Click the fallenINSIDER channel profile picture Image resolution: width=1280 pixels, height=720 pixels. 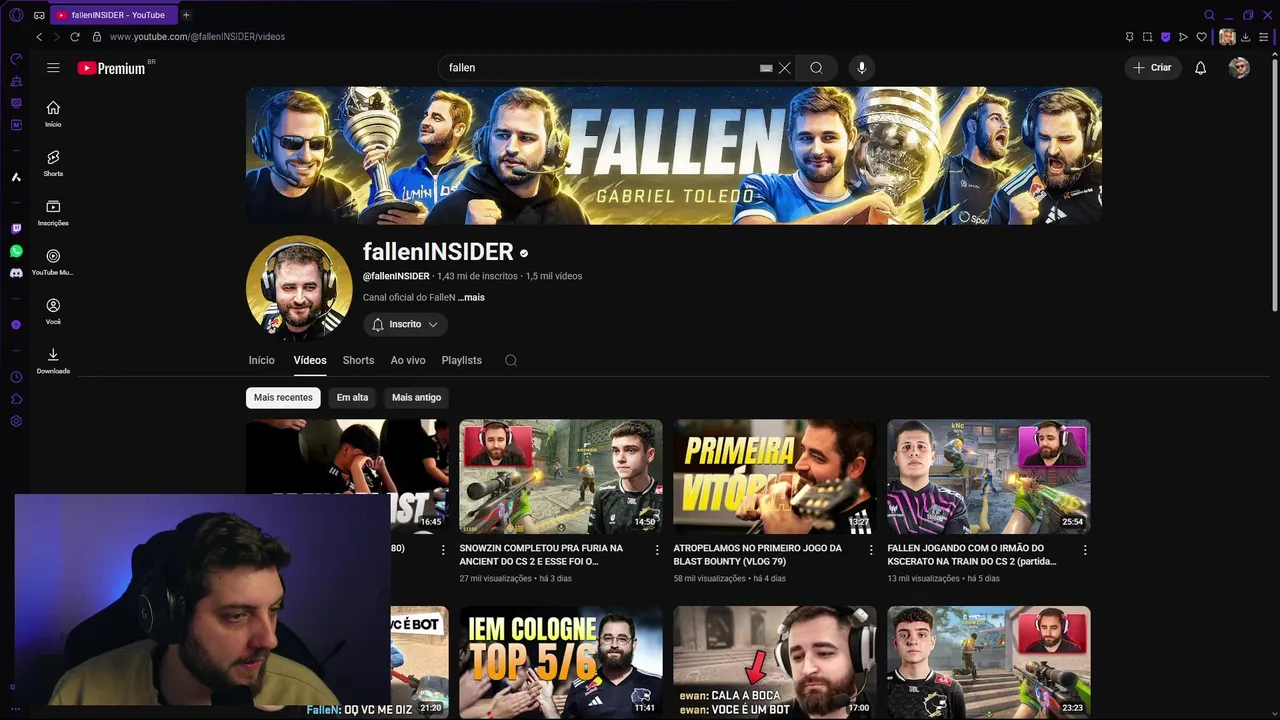(299, 288)
